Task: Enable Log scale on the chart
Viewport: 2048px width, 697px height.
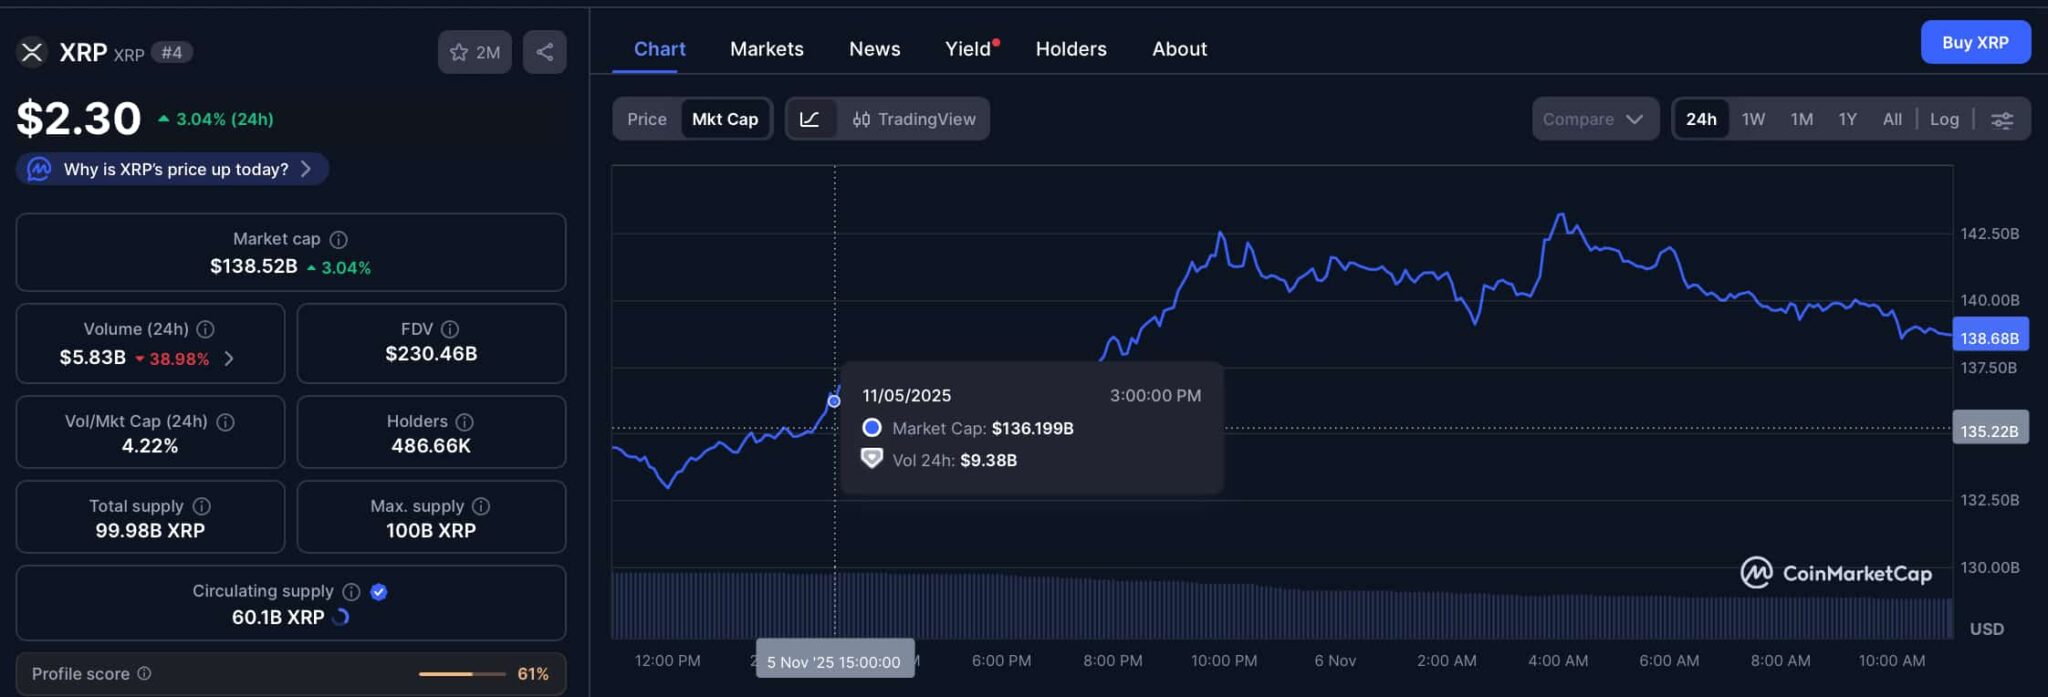Action: pos(1944,119)
